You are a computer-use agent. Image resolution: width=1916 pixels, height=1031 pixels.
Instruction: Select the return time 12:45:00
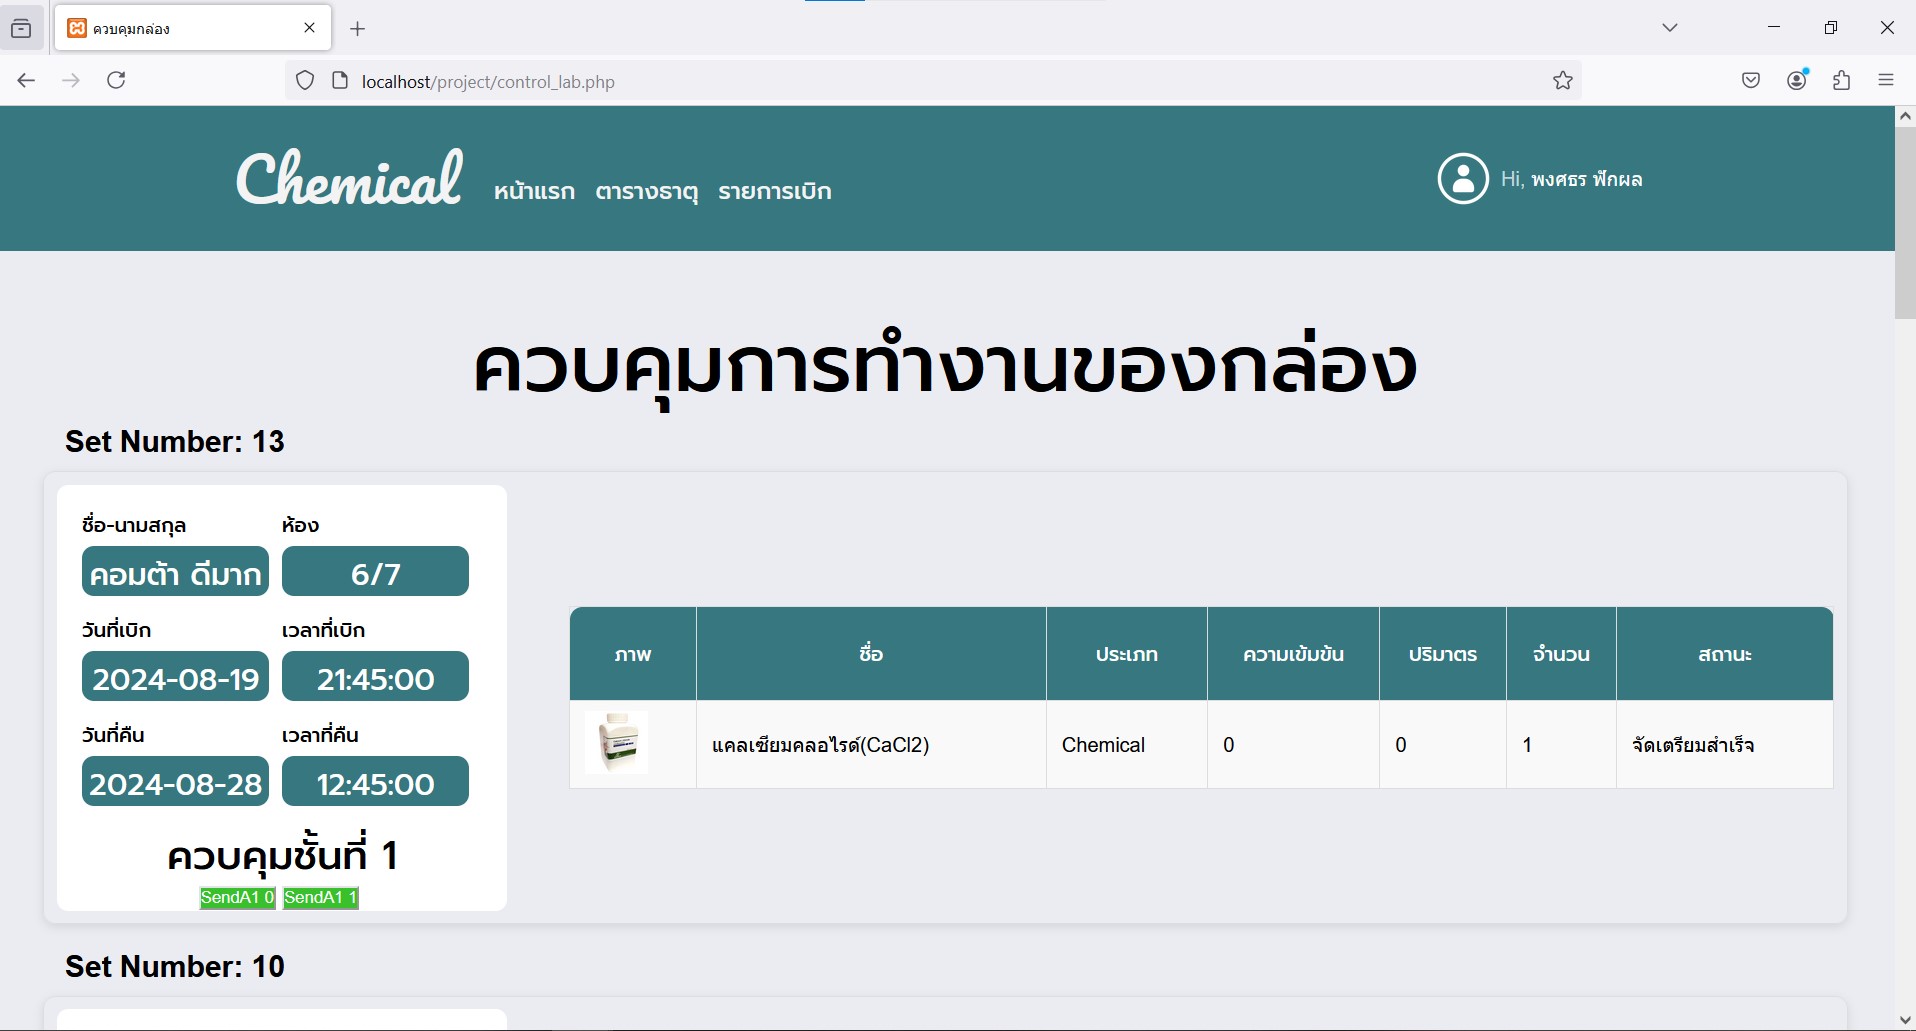(x=375, y=781)
